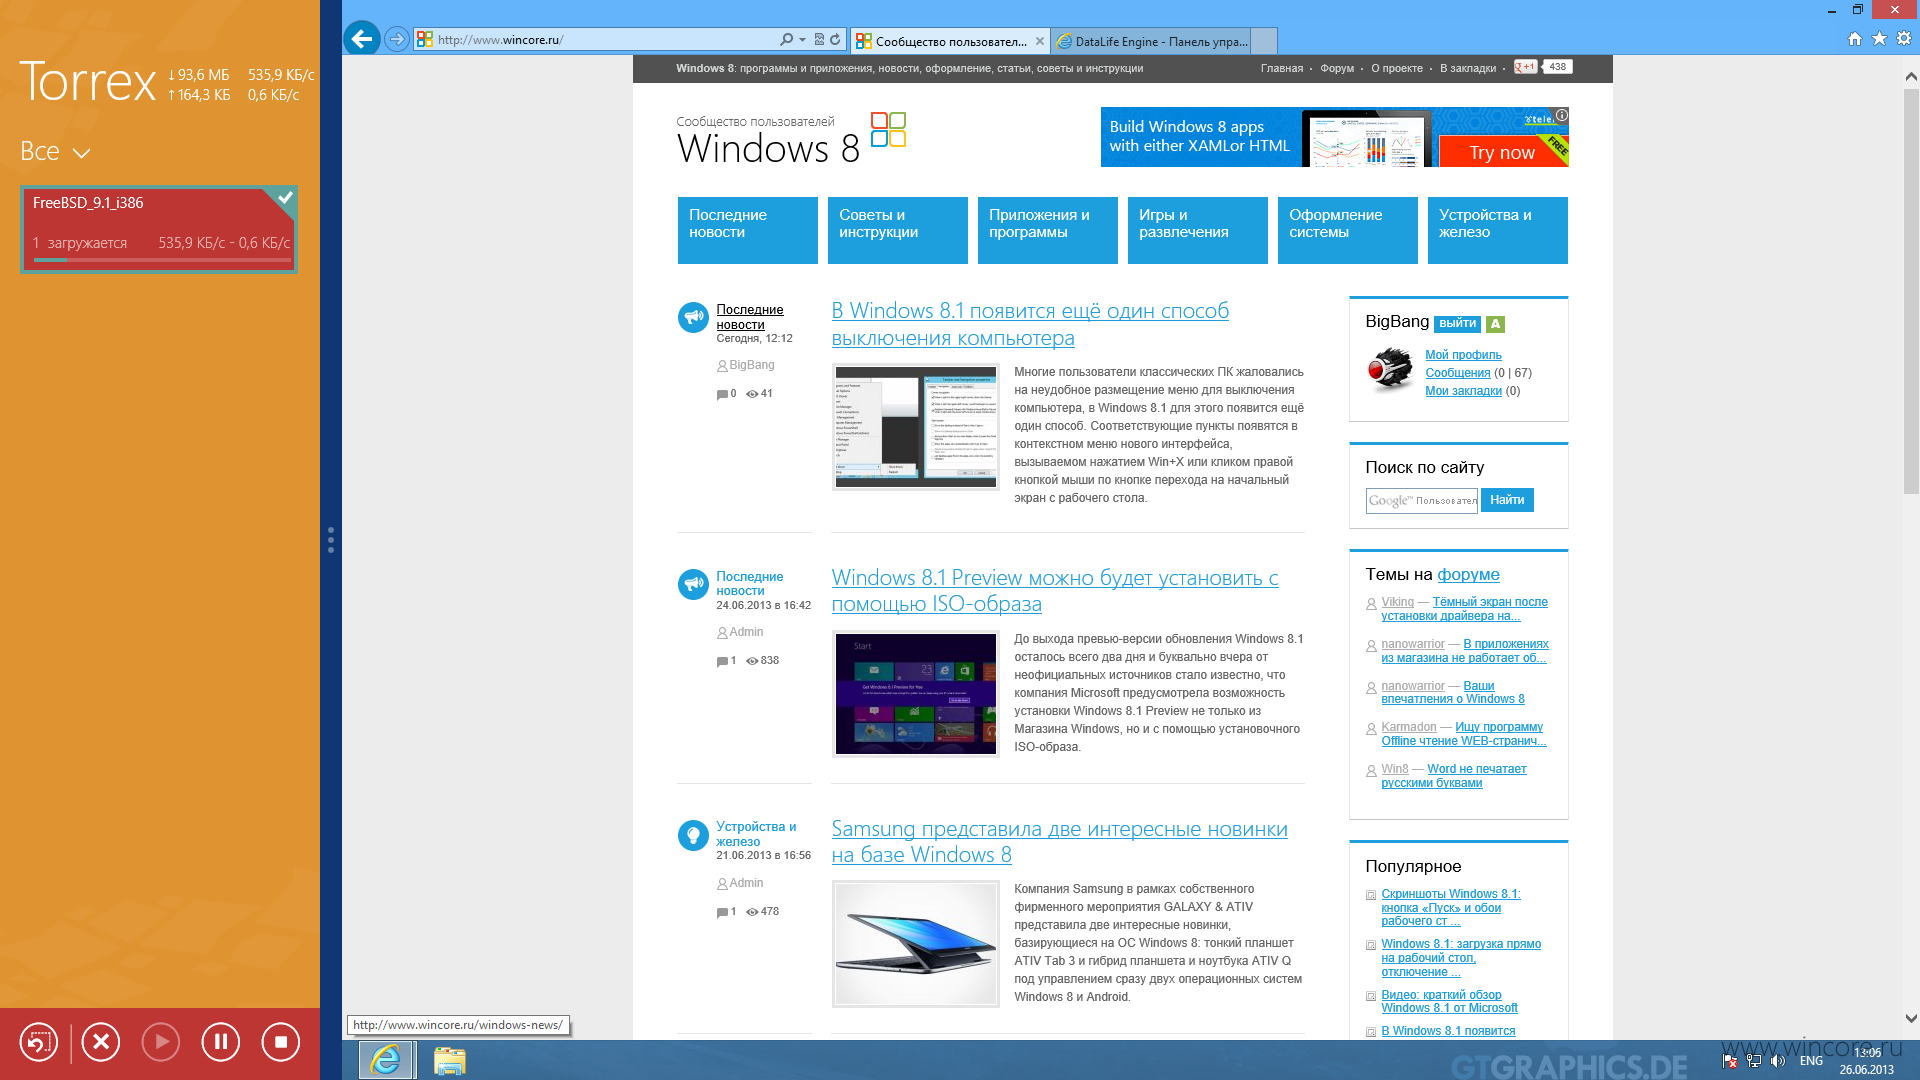Open О проекте in site top menu

1397,69
